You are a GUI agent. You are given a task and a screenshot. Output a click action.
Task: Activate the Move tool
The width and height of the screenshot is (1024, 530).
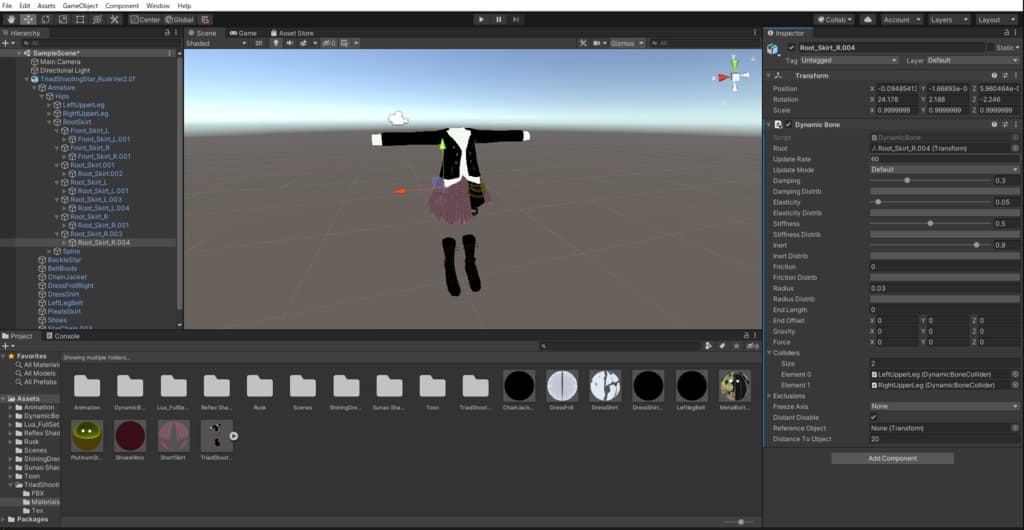pyautogui.click(x=27, y=19)
